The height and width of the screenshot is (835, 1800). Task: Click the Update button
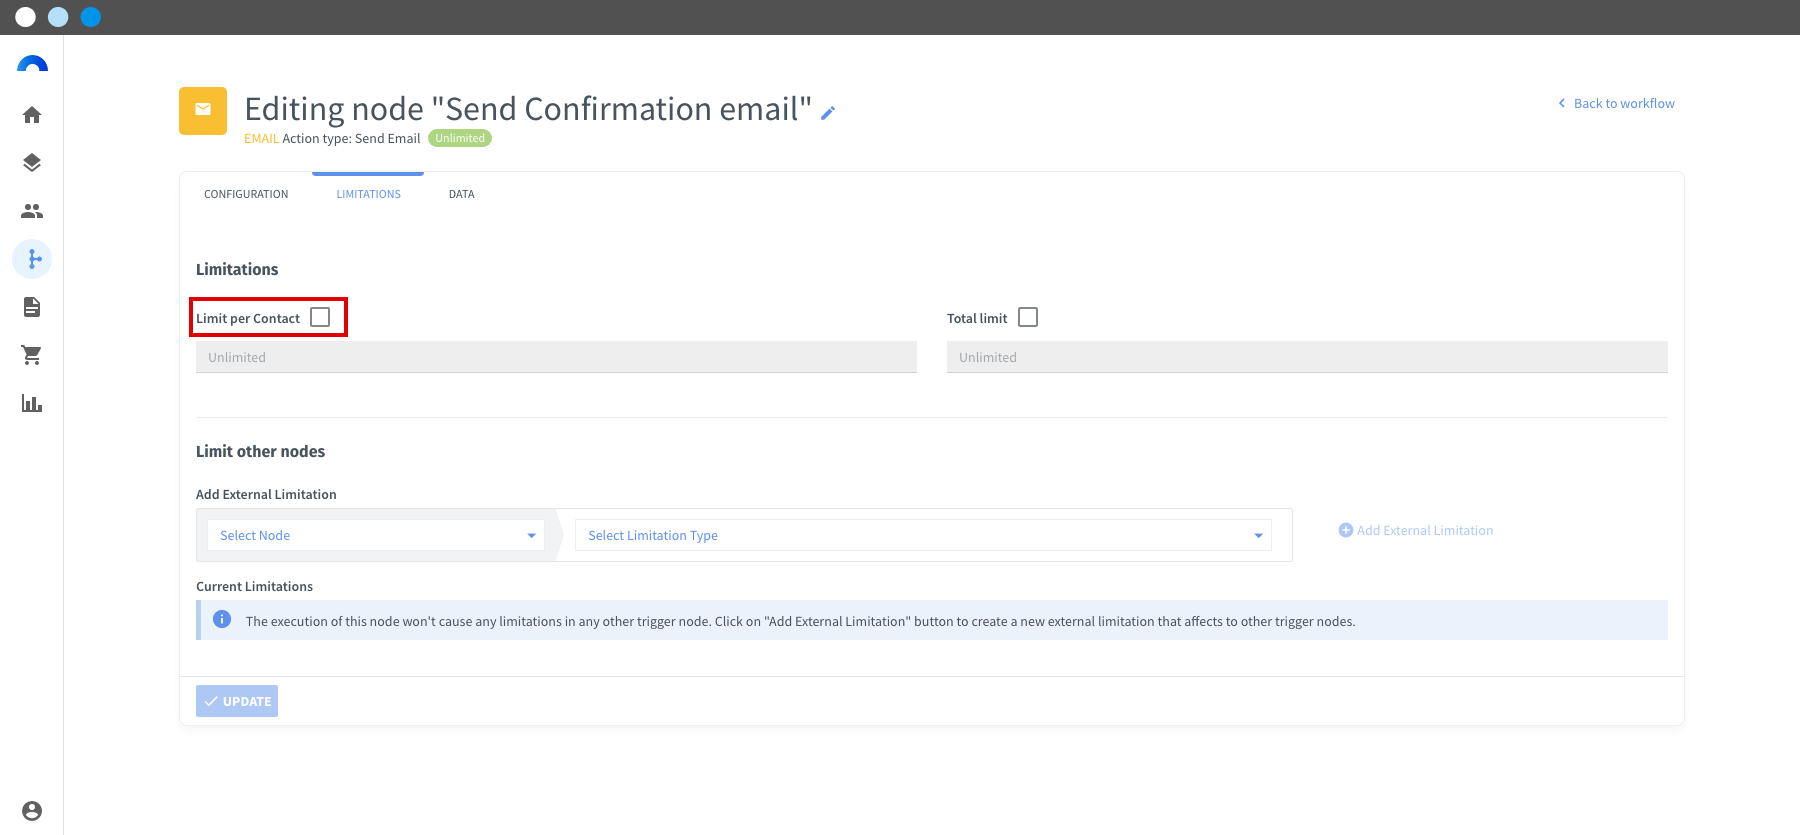(237, 701)
